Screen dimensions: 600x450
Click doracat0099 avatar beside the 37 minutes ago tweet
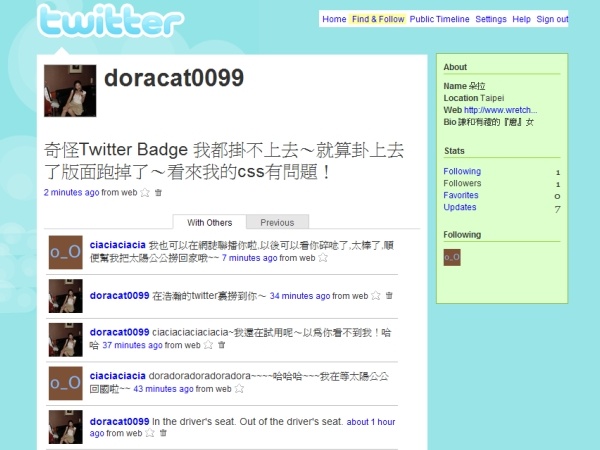pyautogui.click(x=65, y=340)
